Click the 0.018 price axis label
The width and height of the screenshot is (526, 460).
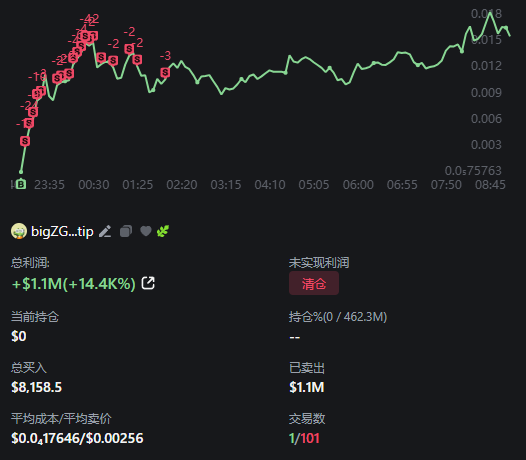[x=486, y=14]
